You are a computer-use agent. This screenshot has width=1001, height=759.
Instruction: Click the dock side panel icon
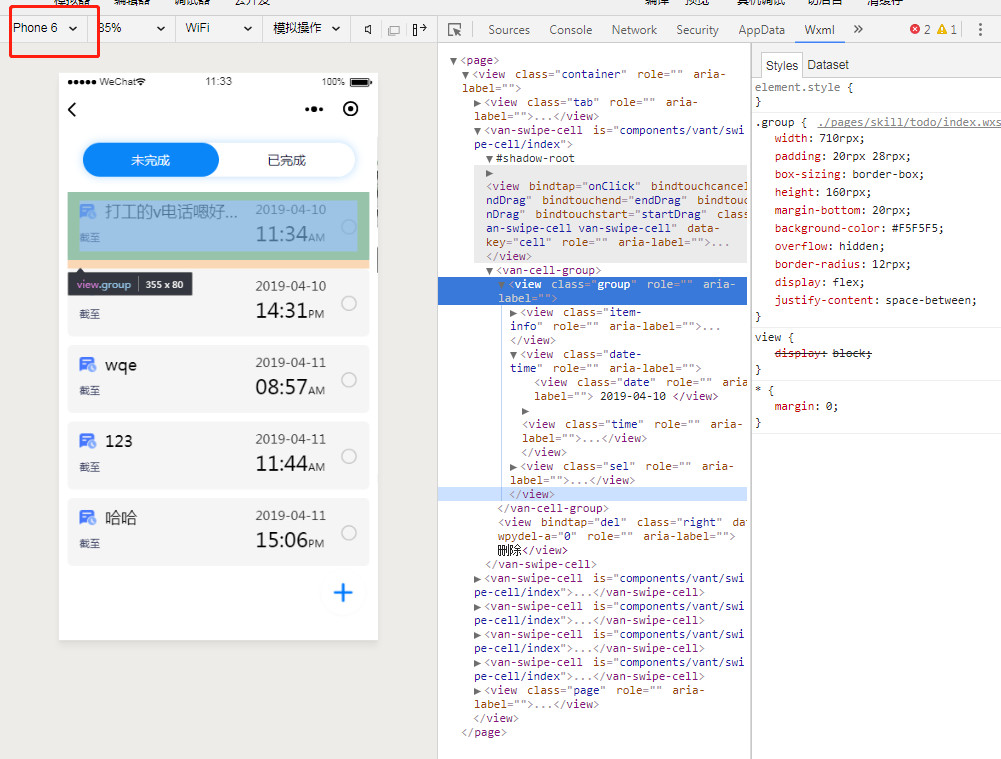coord(419,30)
